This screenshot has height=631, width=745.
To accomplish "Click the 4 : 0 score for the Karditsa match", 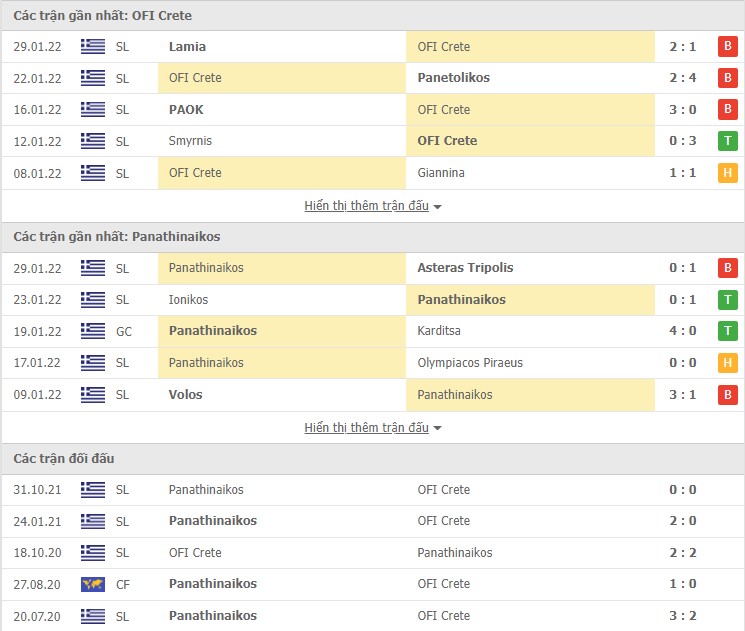I will [x=683, y=331].
